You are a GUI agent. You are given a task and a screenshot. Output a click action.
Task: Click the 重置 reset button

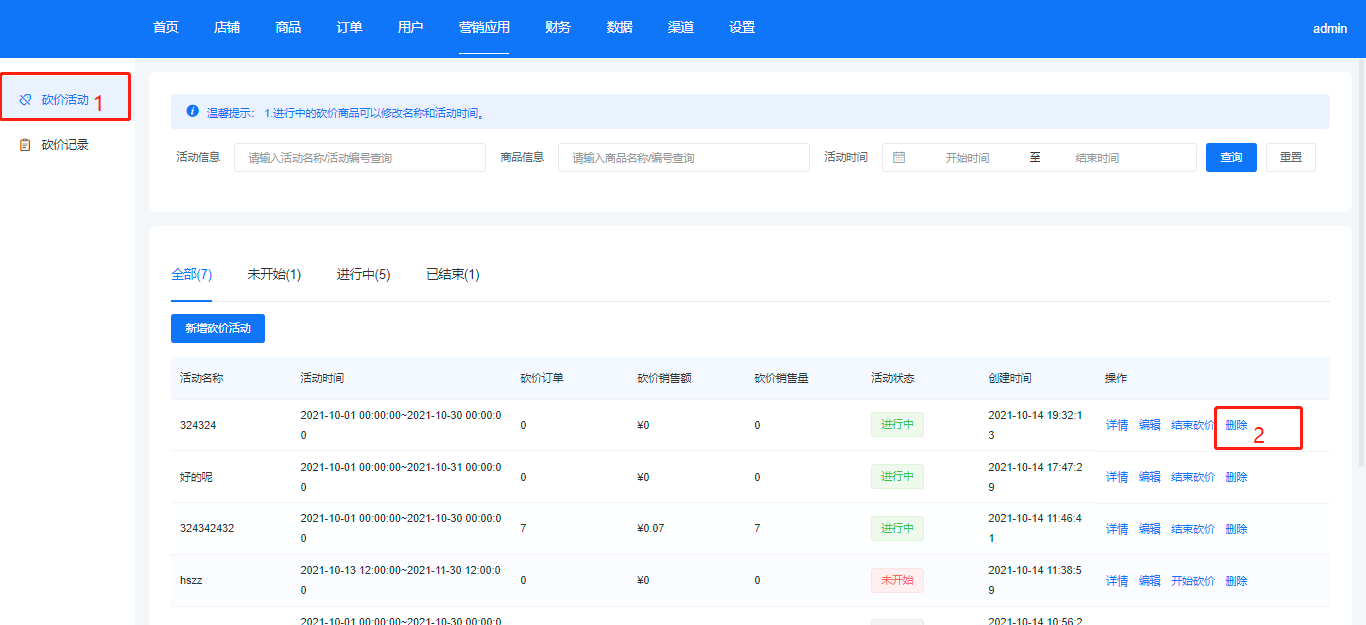click(x=1290, y=158)
